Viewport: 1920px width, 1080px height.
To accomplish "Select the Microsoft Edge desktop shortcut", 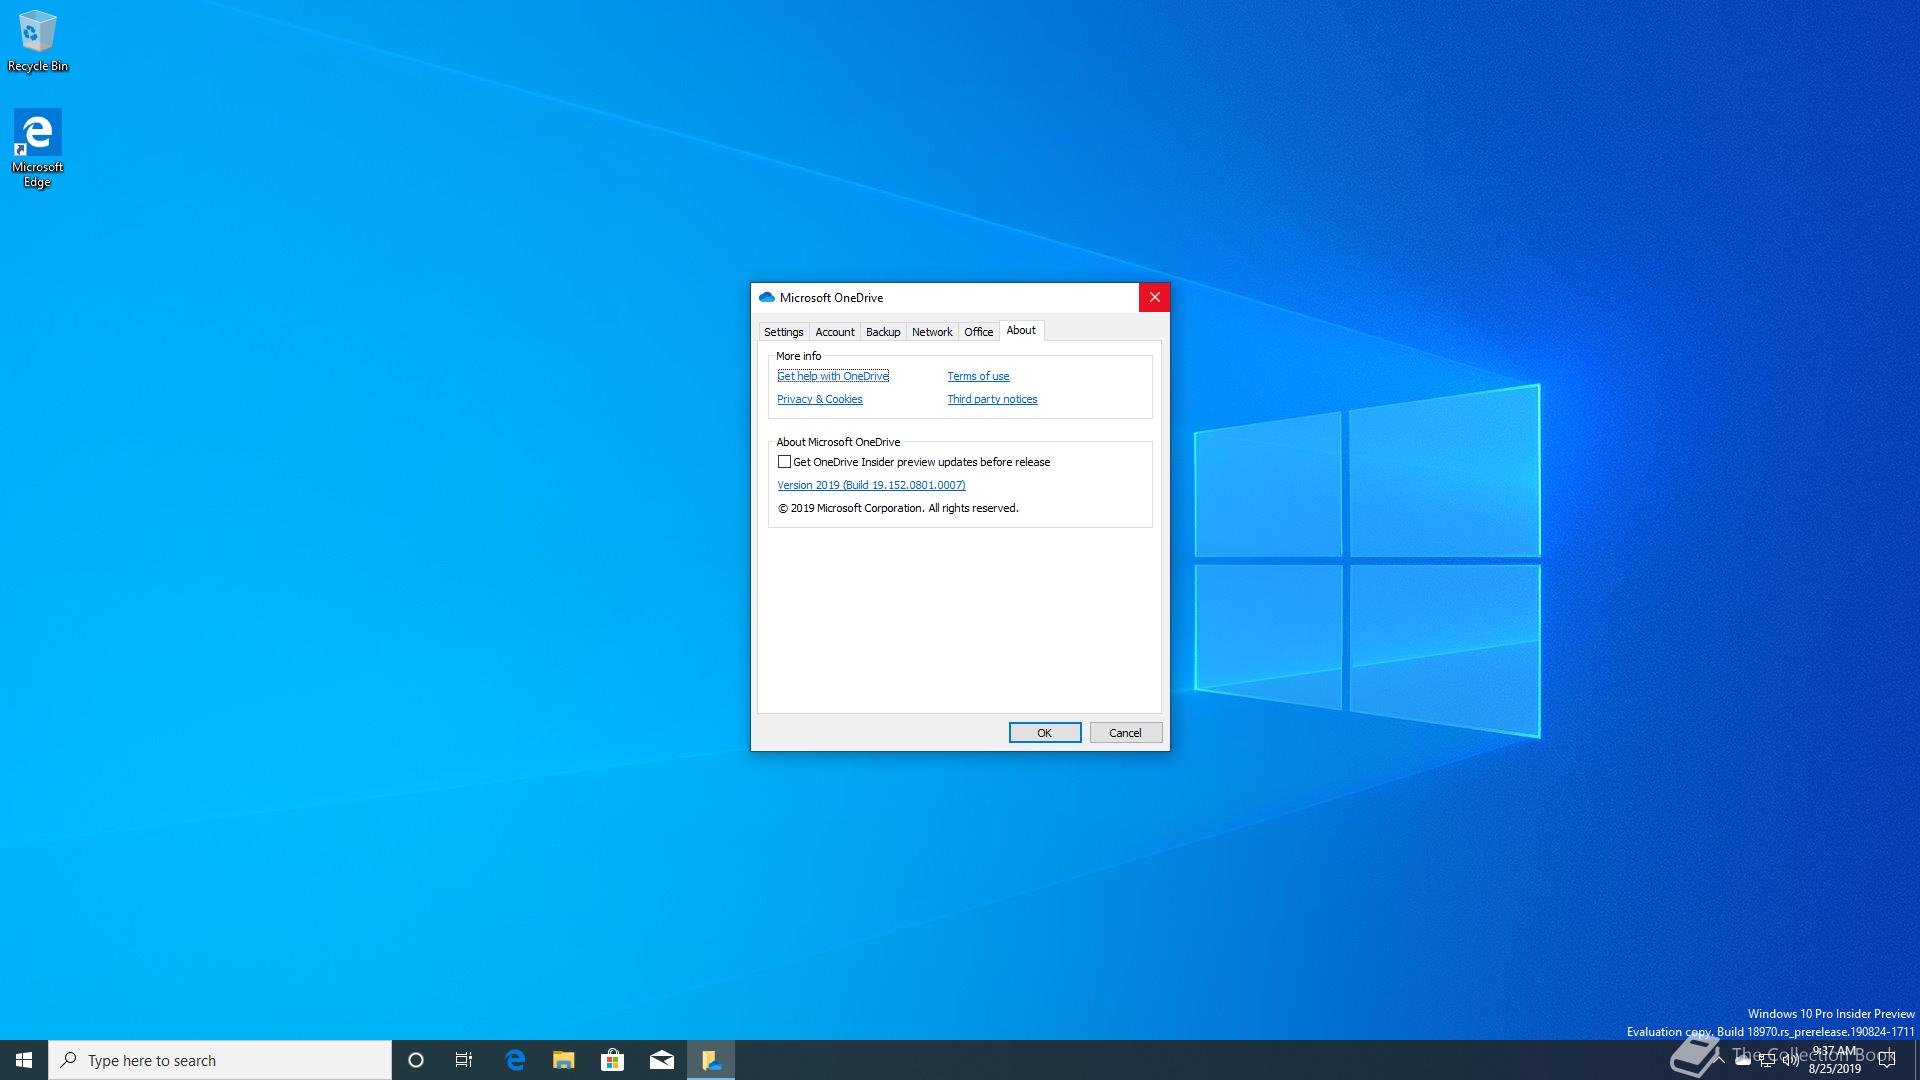I will (38, 148).
